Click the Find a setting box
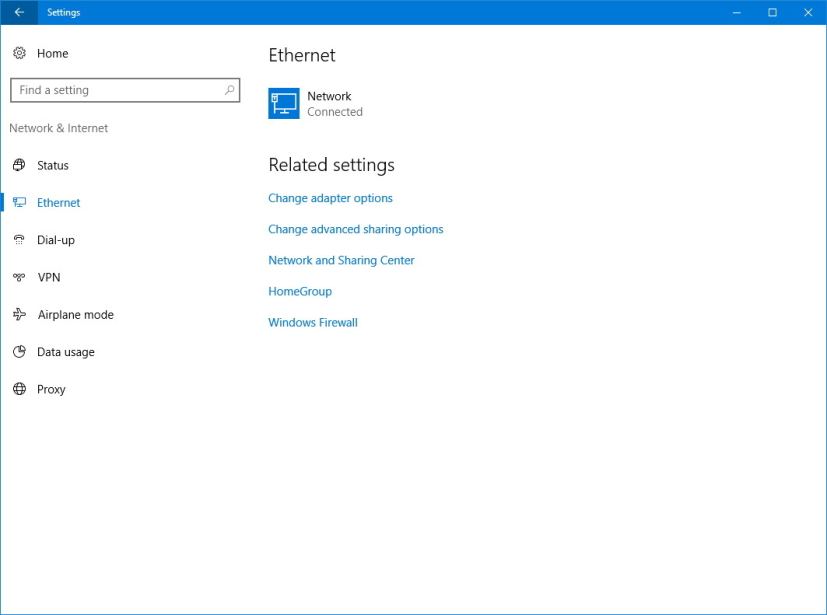 (x=125, y=90)
